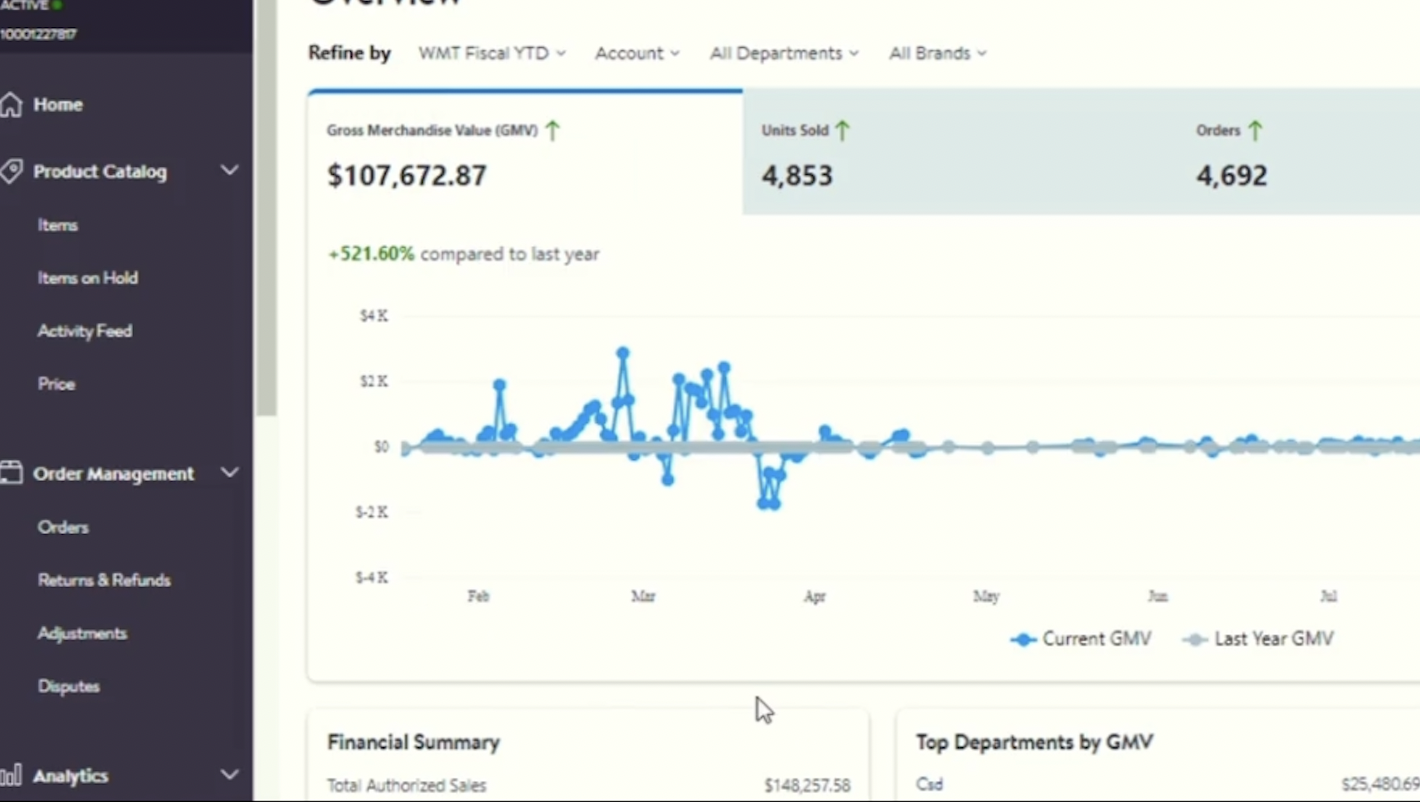Click the green up arrow next to Units Sold
1420x802 pixels.
[x=842, y=130]
